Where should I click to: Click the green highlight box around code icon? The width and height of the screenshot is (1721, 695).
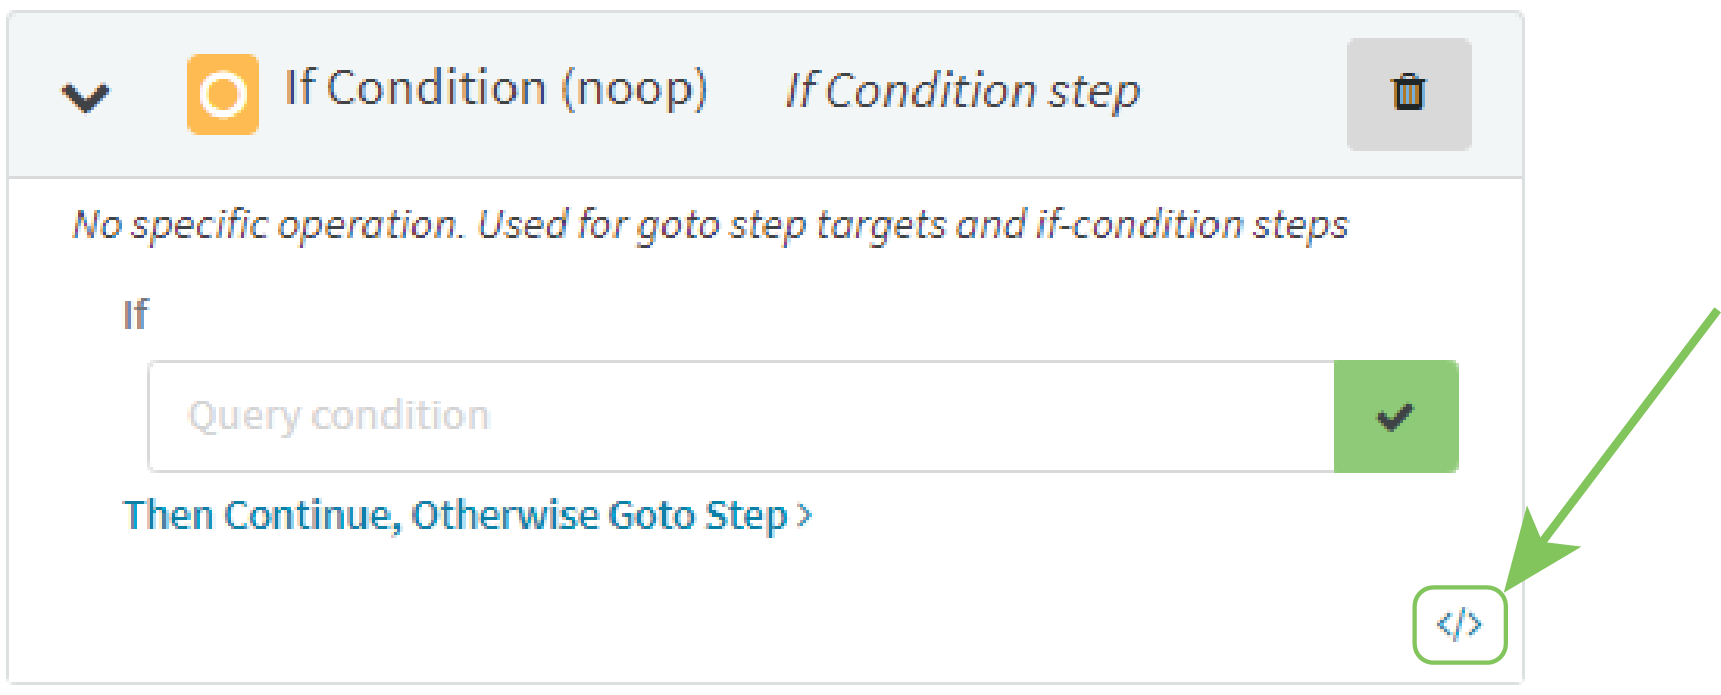(x=1459, y=625)
